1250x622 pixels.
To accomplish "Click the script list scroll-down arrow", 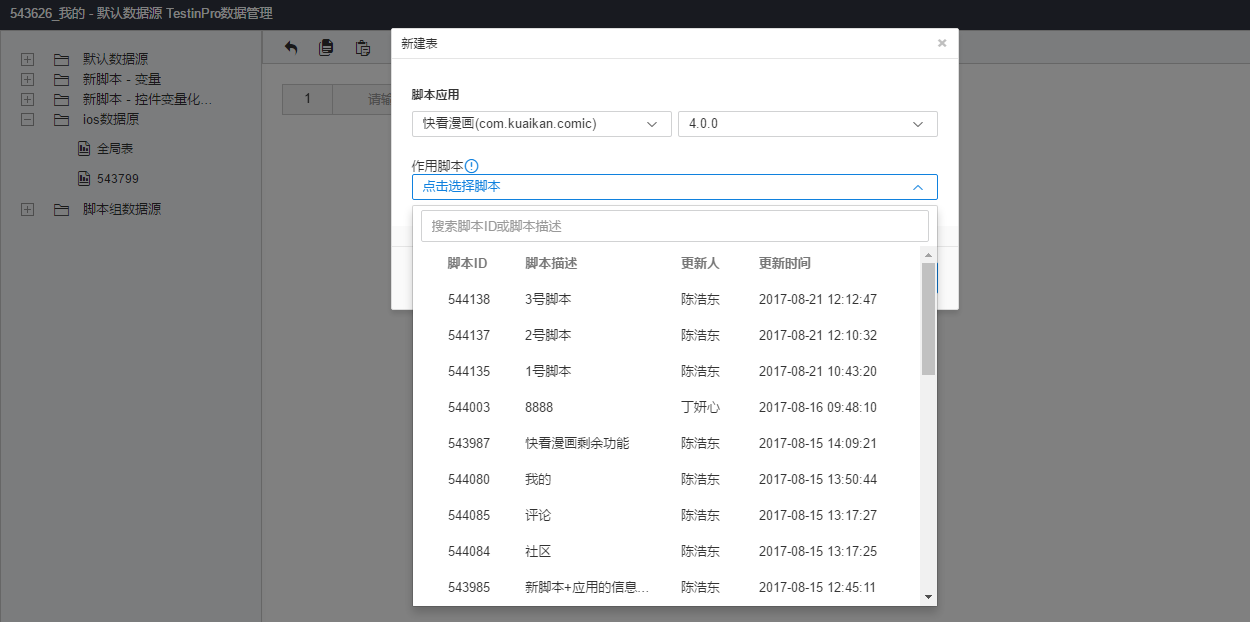I will 928,597.
